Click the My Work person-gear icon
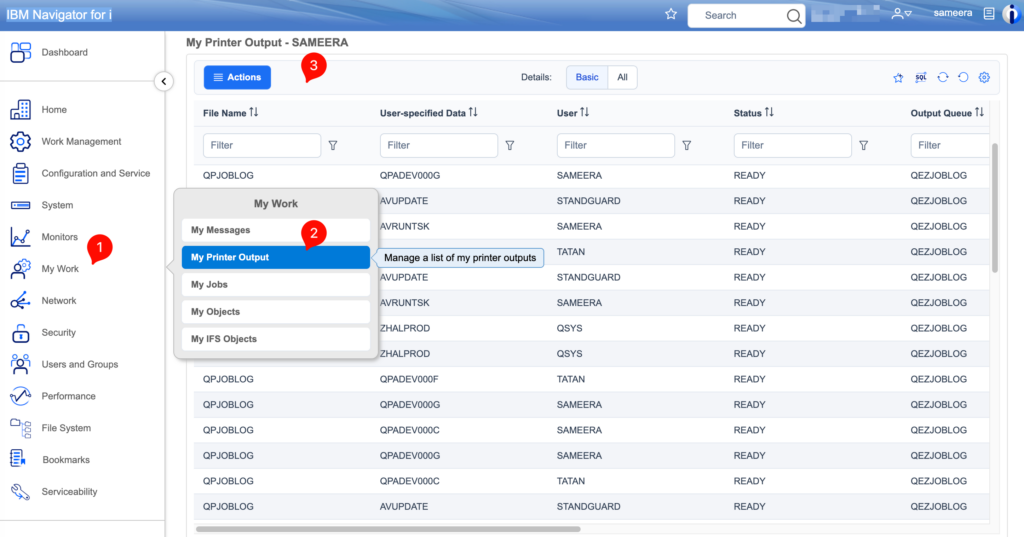The height and width of the screenshot is (537, 1024). pyautogui.click(x=20, y=268)
